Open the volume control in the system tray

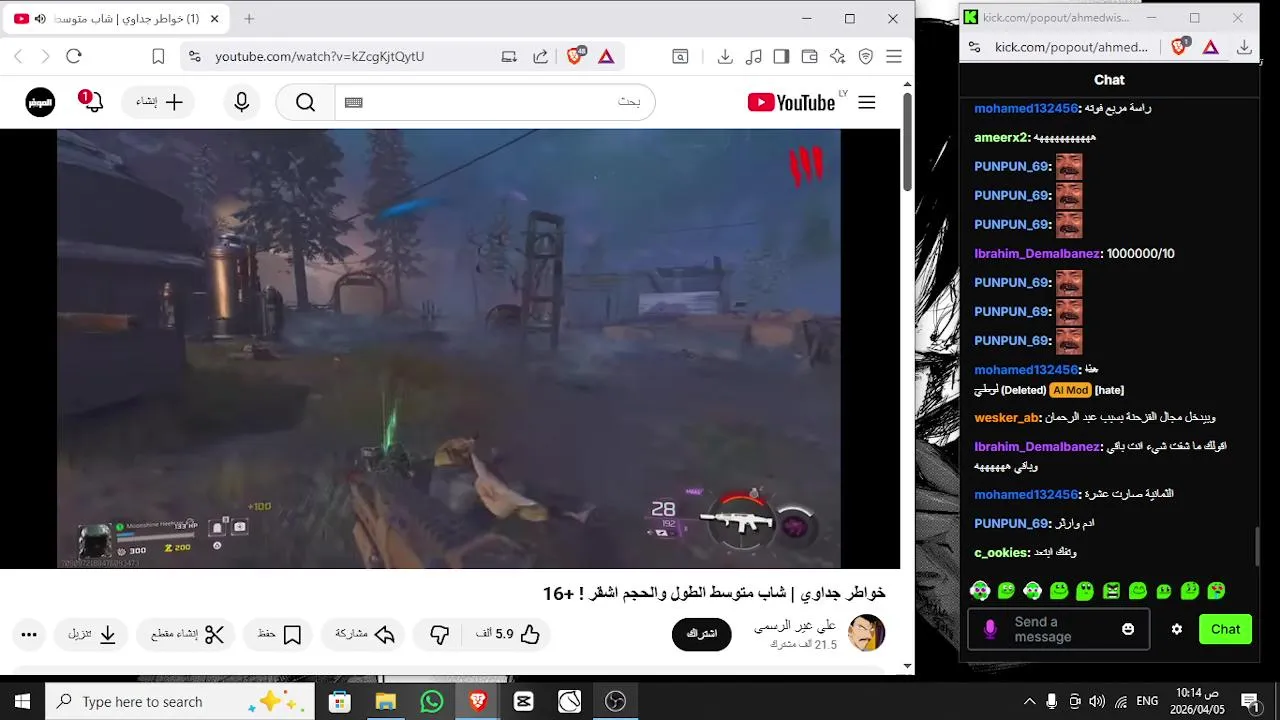coord(1097,701)
